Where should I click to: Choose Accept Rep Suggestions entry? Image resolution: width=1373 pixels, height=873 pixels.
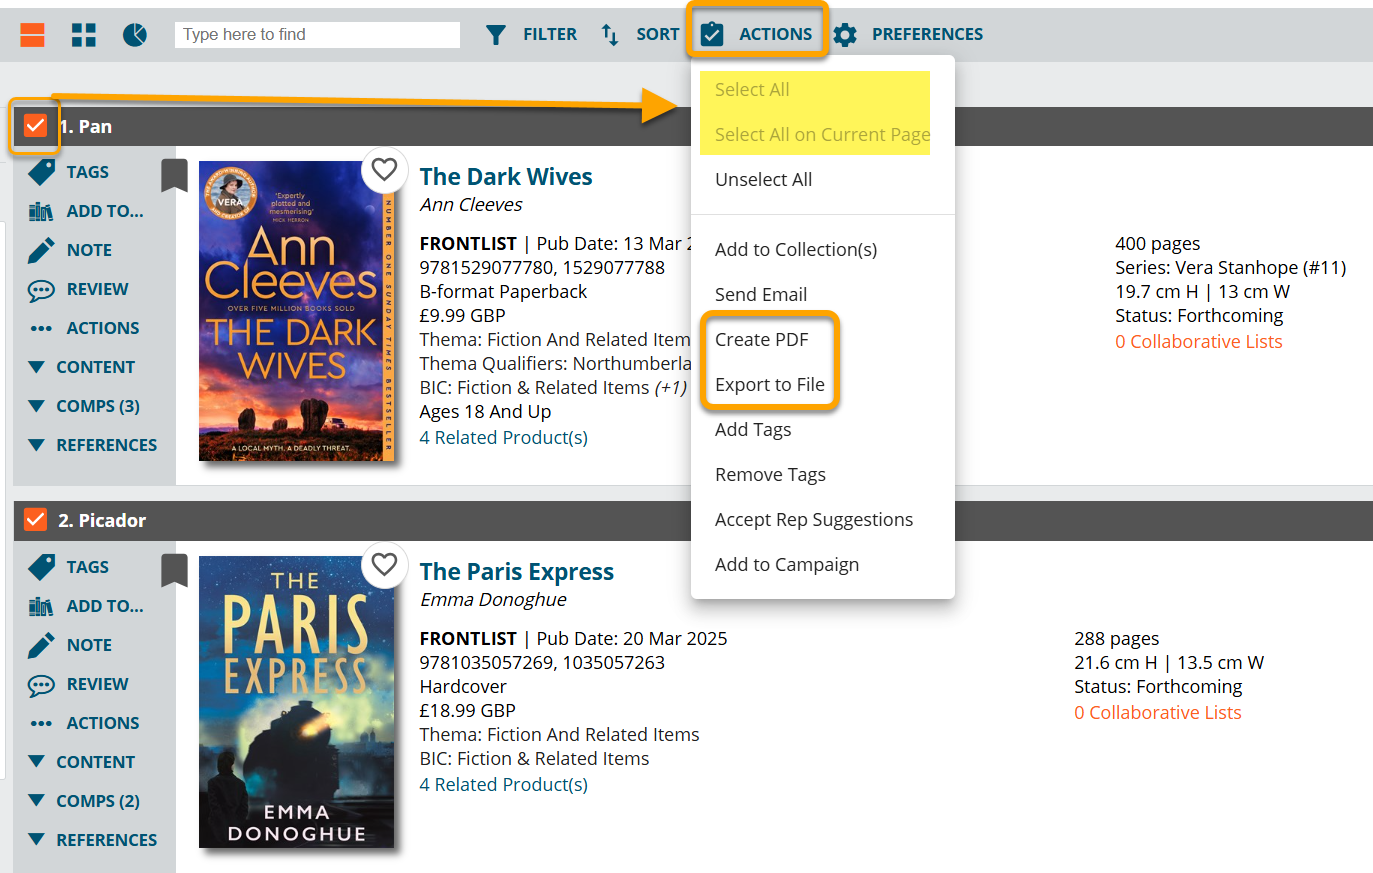814,520
